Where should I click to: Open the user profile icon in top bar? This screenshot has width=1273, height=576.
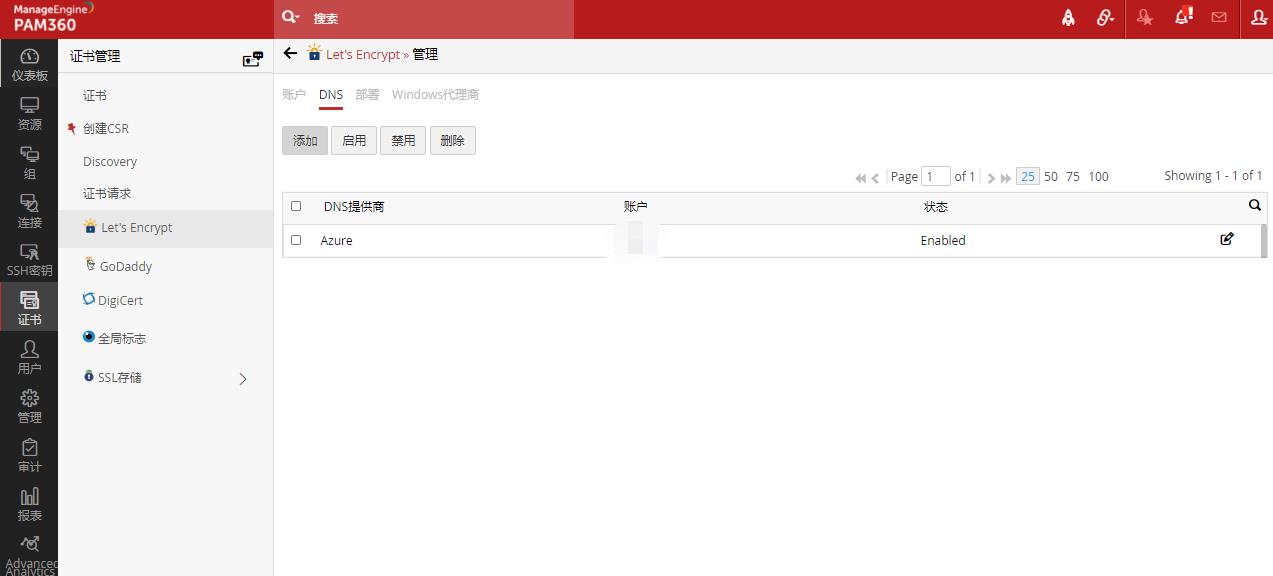coord(1259,18)
